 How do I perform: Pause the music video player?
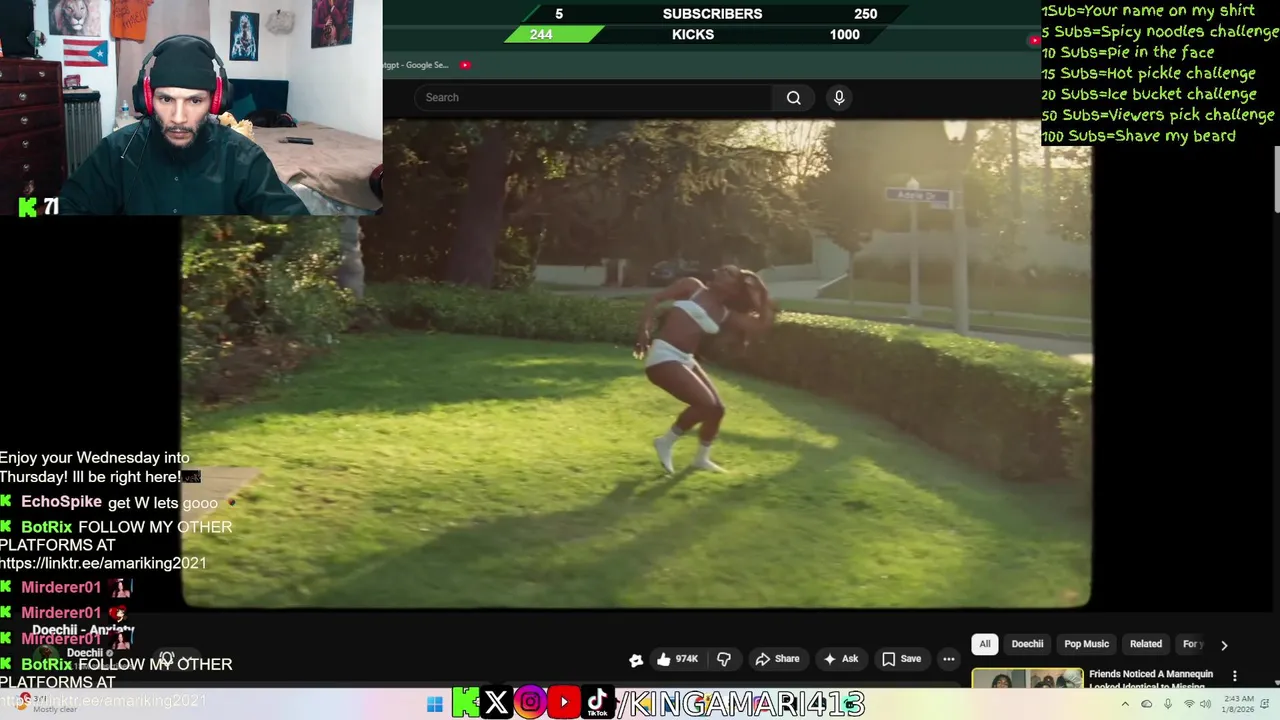click(x=636, y=364)
